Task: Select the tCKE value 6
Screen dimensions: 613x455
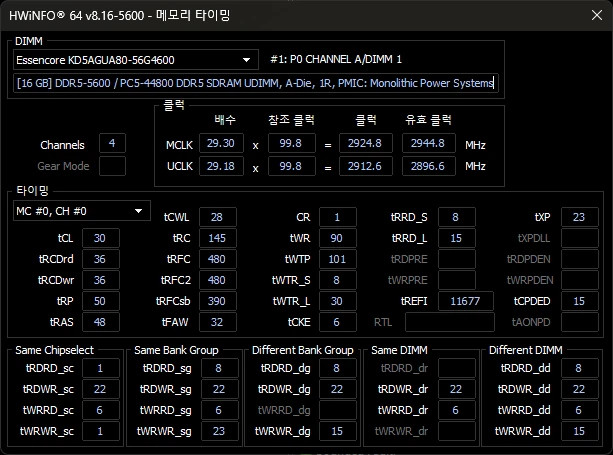Action: point(338,322)
